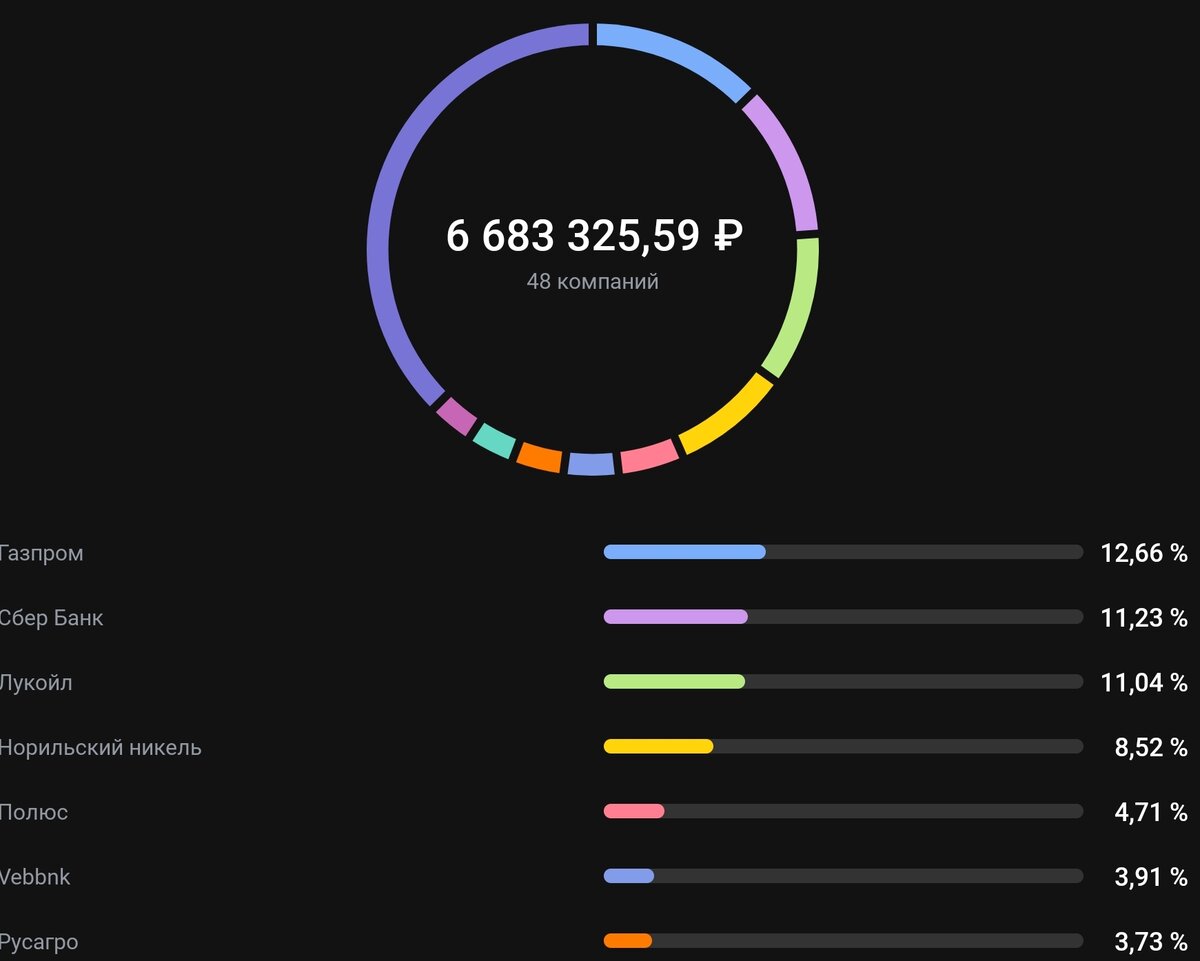Click the total 6 683 325,59 ₽
The width and height of the screenshot is (1200, 961).
tap(594, 236)
